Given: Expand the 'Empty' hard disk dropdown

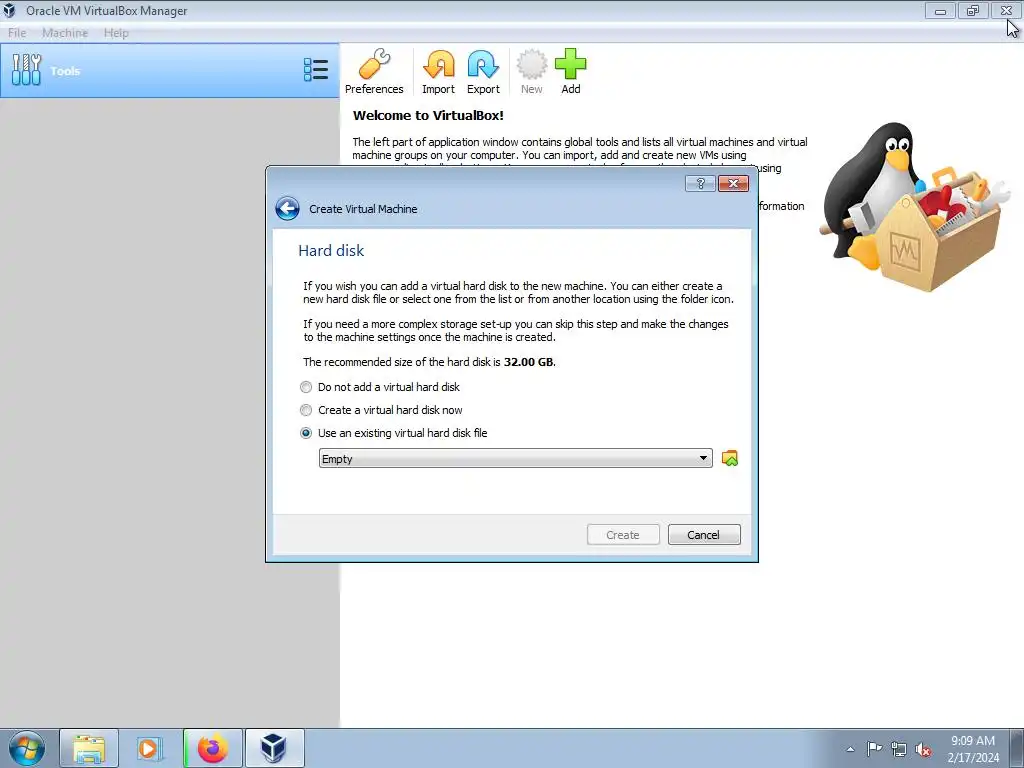Looking at the screenshot, I should point(515,458).
